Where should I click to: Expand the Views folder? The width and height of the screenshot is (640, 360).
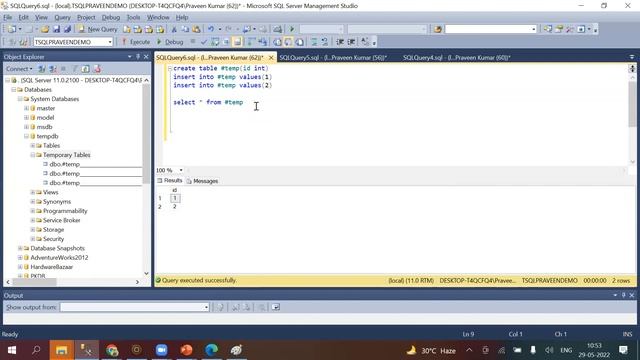[x=32, y=192]
